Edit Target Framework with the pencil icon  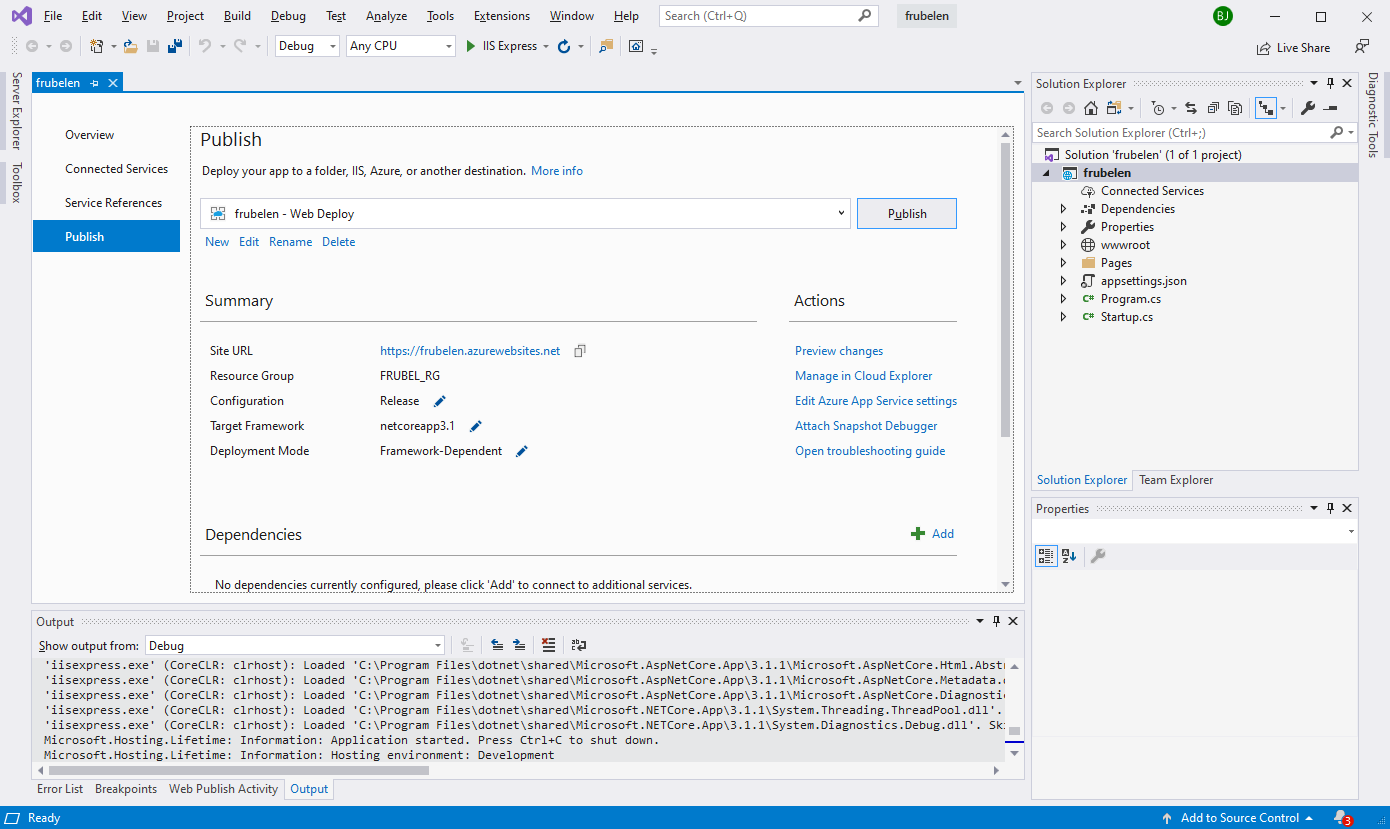click(476, 426)
